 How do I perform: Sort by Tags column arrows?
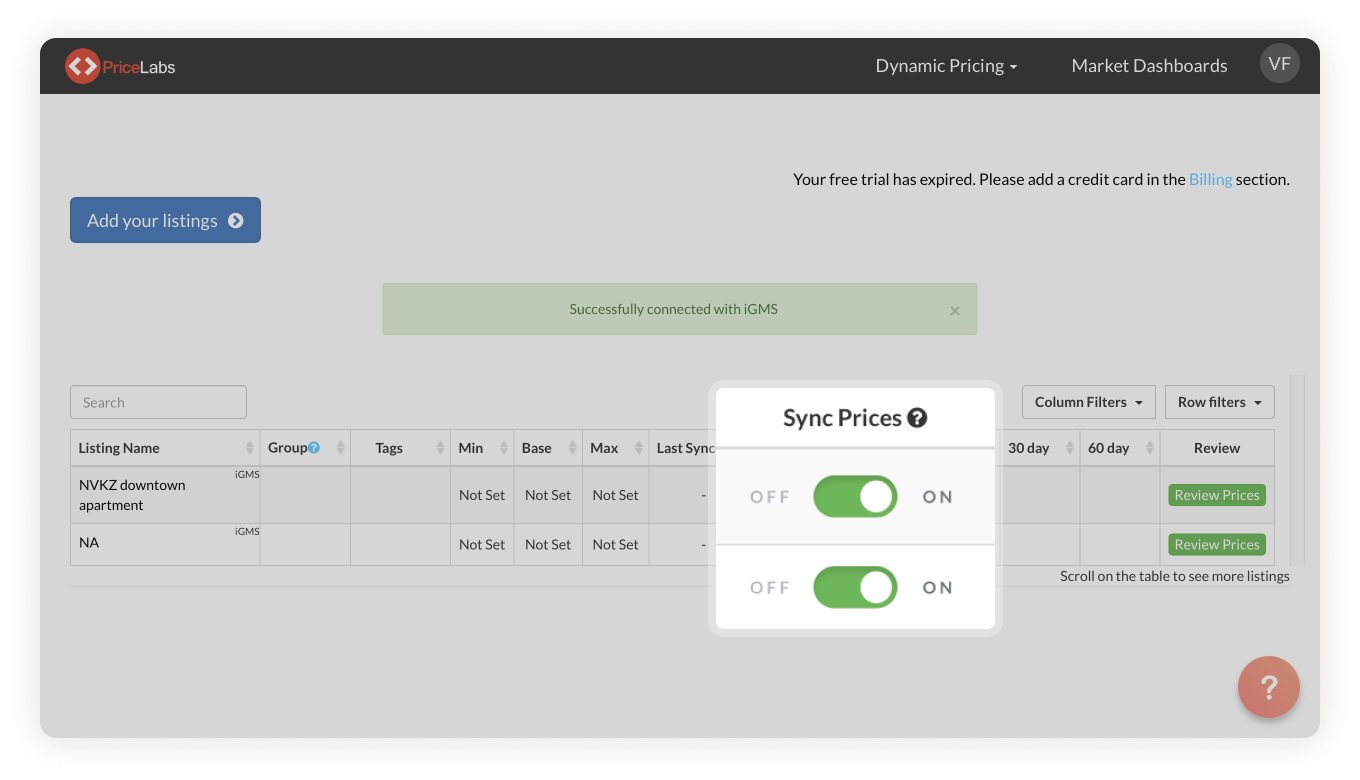tap(440, 448)
